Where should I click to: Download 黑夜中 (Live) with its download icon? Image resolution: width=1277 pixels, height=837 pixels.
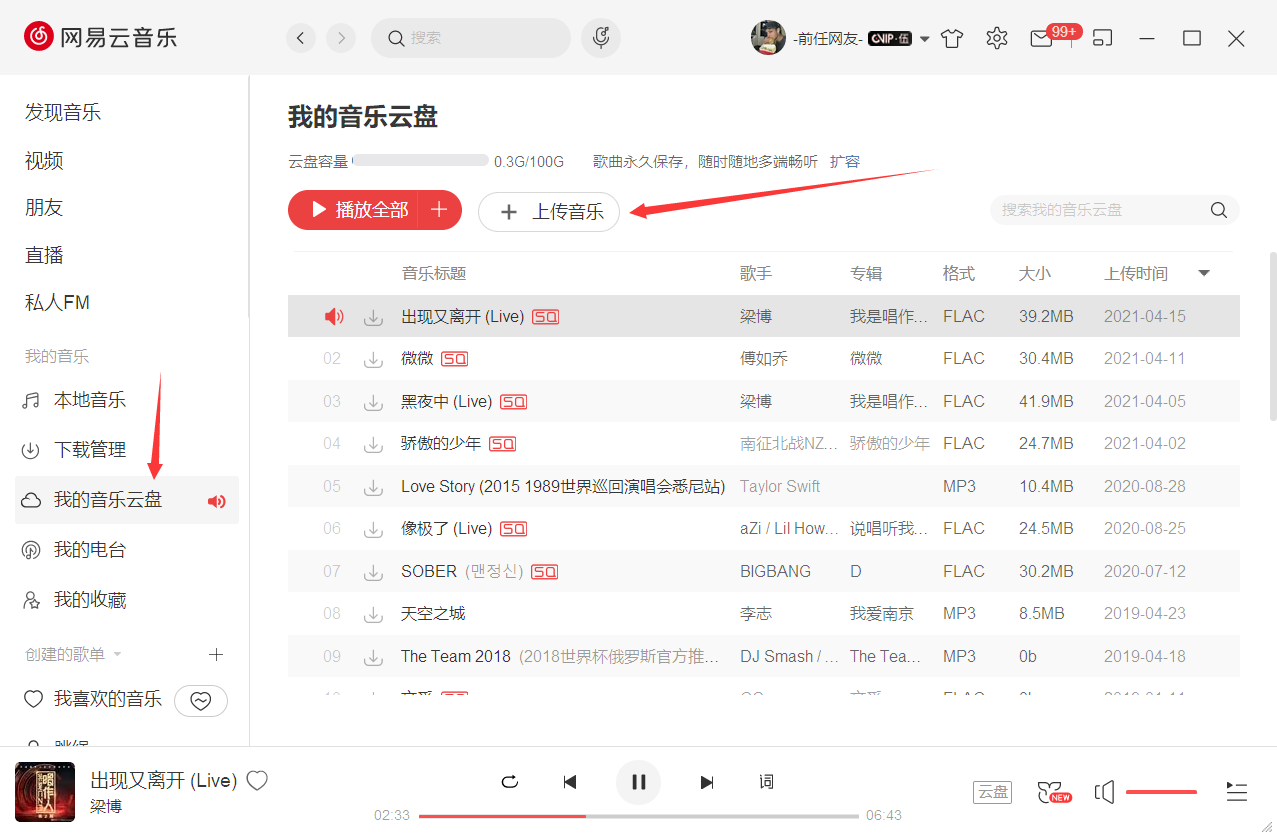point(373,402)
